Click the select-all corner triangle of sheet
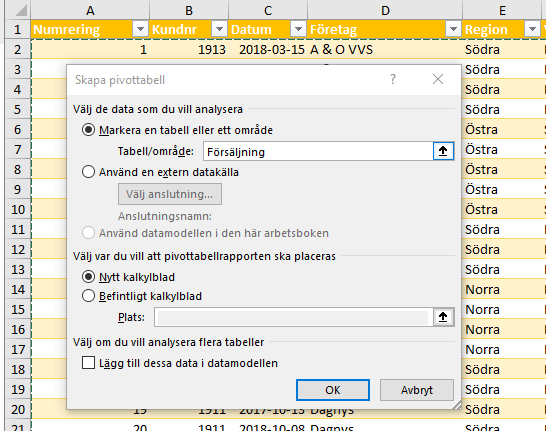This screenshot has width=546, height=431. click(x=21, y=10)
